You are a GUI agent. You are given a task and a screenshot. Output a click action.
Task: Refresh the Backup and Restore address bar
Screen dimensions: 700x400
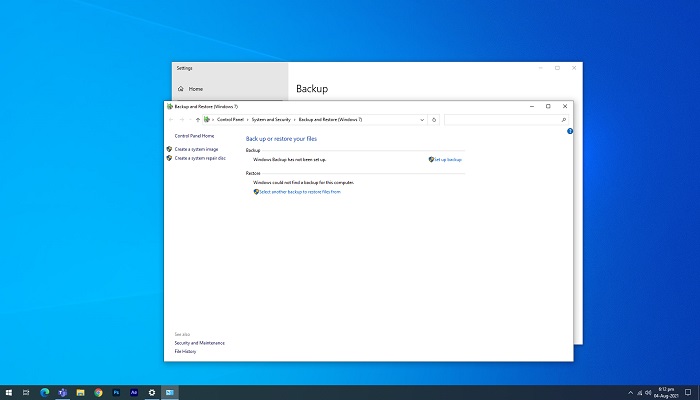(434, 119)
